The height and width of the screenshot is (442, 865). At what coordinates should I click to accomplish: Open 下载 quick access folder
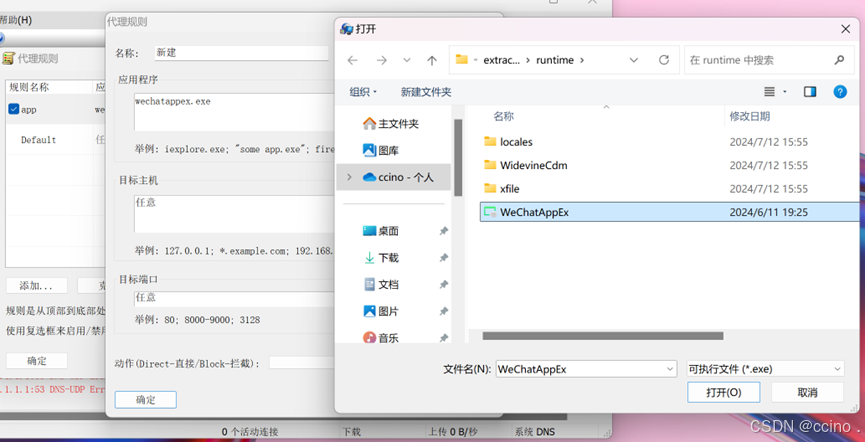coord(381,258)
